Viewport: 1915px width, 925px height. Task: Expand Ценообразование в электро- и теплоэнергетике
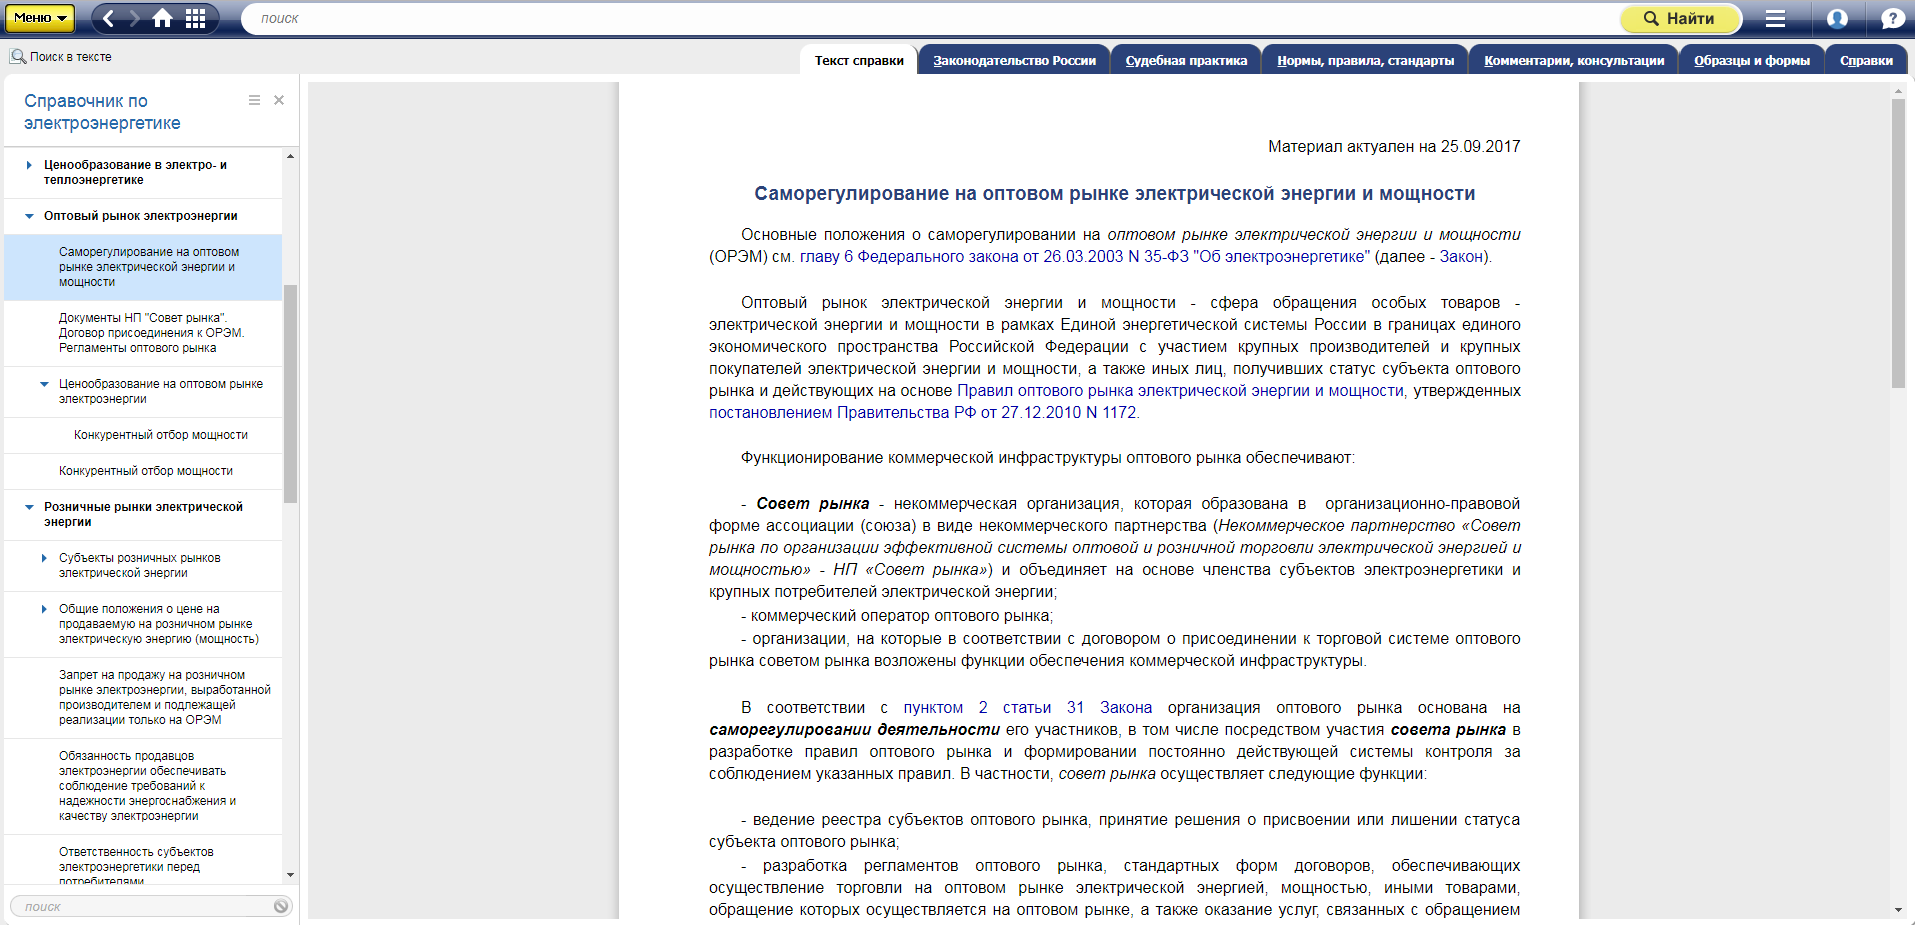click(x=29, y=165)
